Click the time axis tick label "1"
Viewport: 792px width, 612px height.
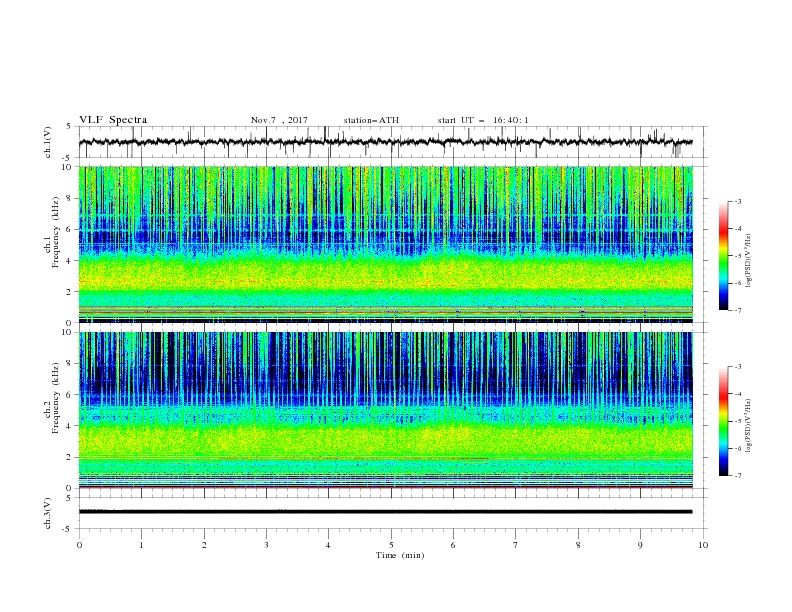[142, 545]
